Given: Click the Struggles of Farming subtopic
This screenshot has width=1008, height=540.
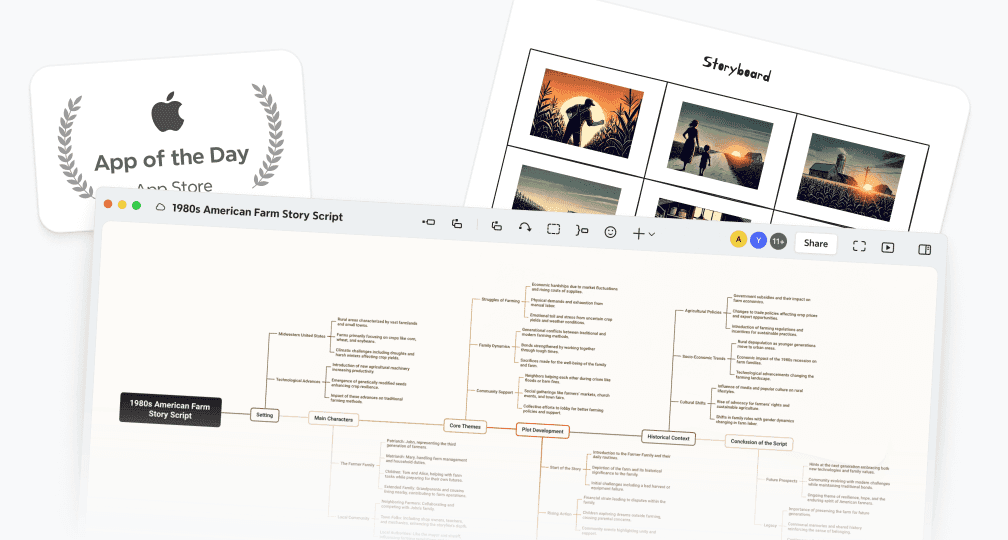Looking at the screenshot, I should click(x=501, y=300).
